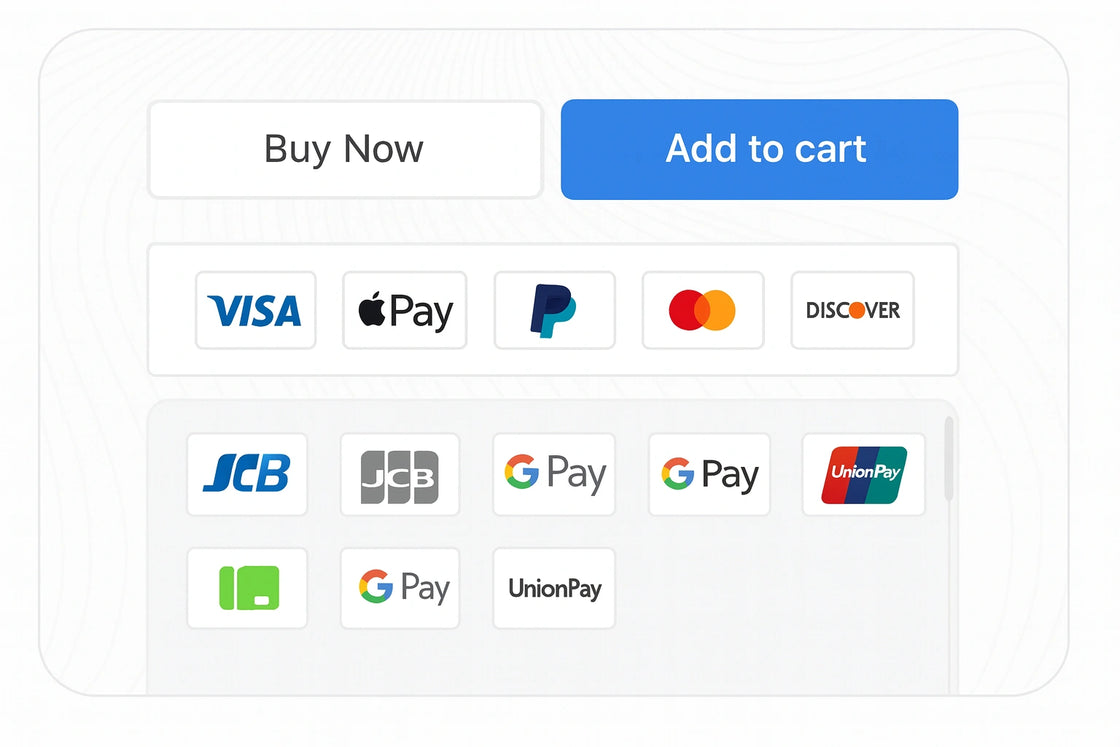The image size is (1120, 747).
Task: Click the scrollbar track below the thumb
Action: [x=948, y=600]
